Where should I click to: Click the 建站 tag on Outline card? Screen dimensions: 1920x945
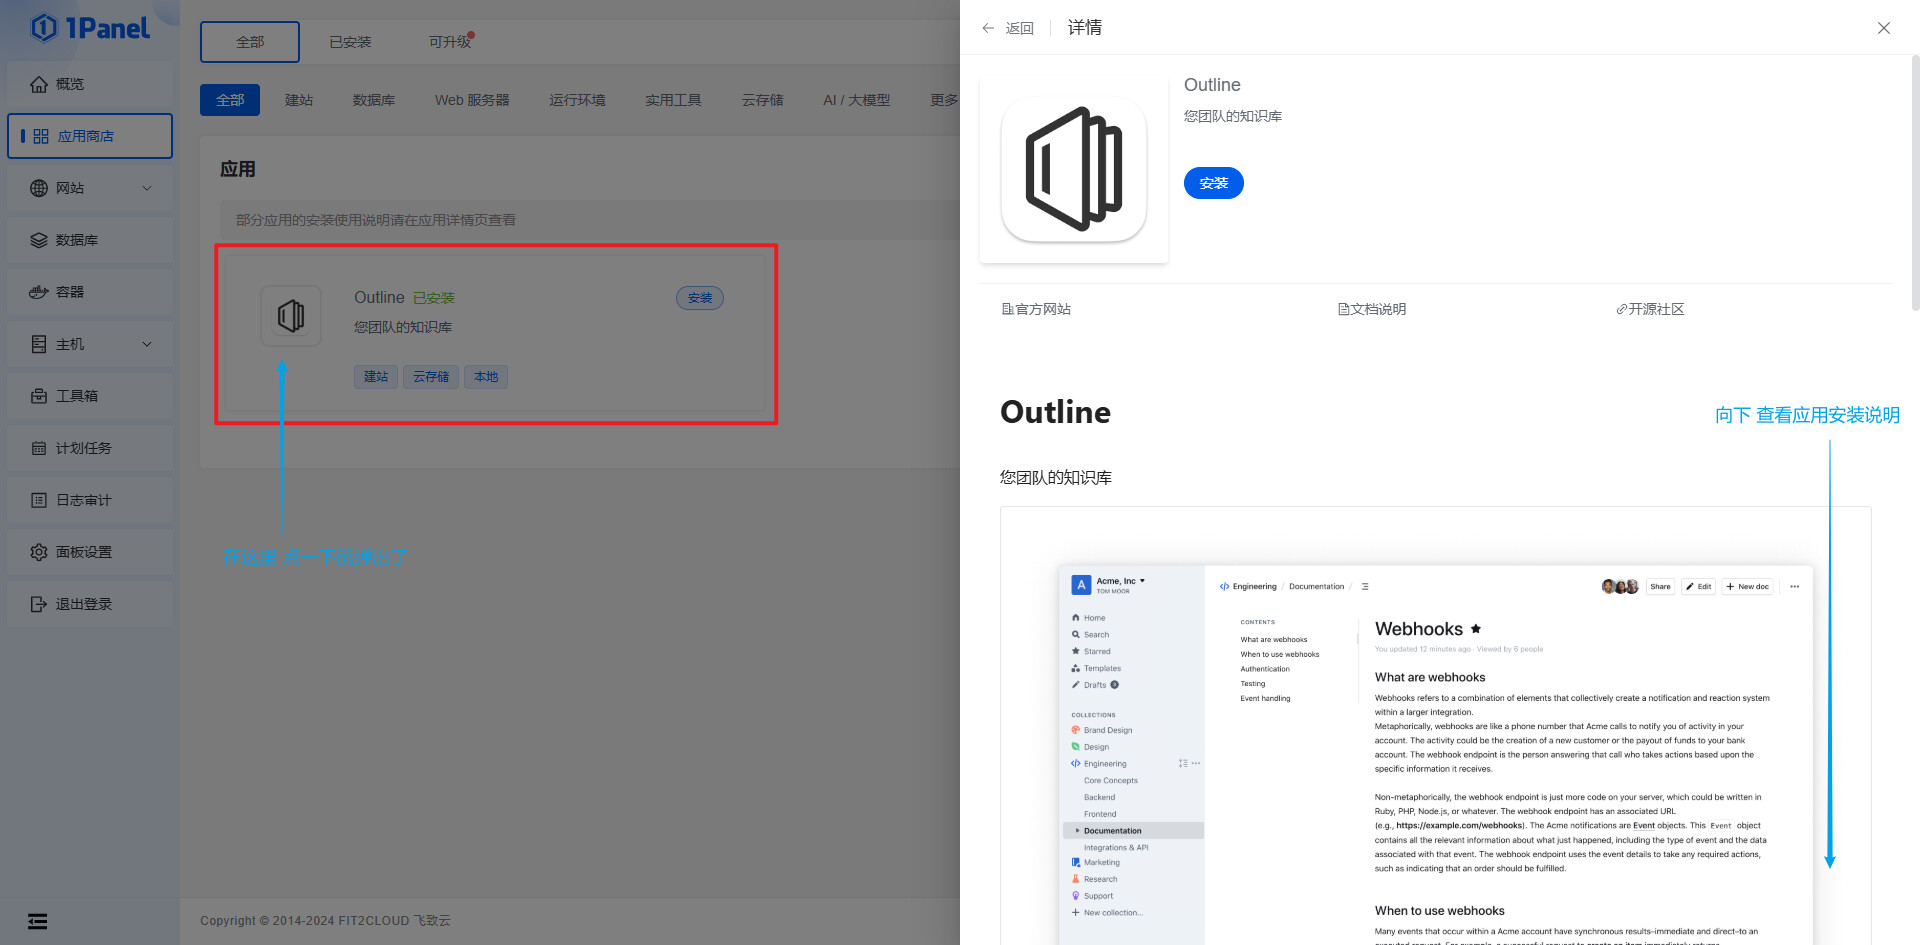[376, 377]
